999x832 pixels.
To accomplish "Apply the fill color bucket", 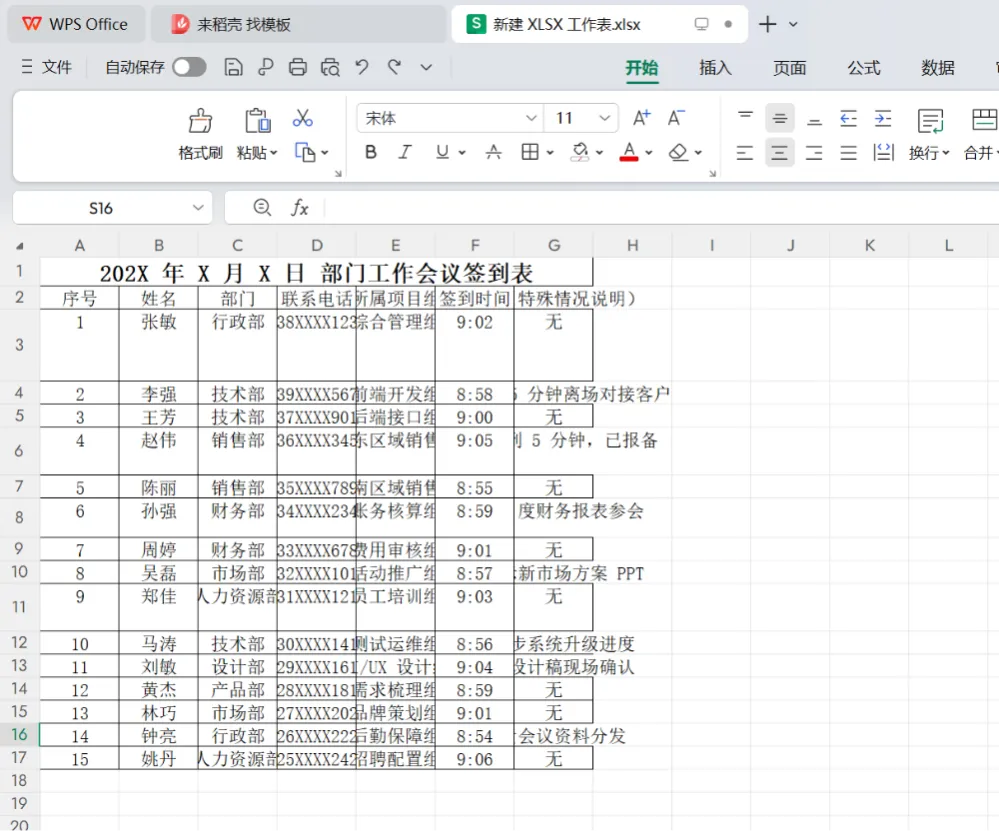I will point(580,152).
